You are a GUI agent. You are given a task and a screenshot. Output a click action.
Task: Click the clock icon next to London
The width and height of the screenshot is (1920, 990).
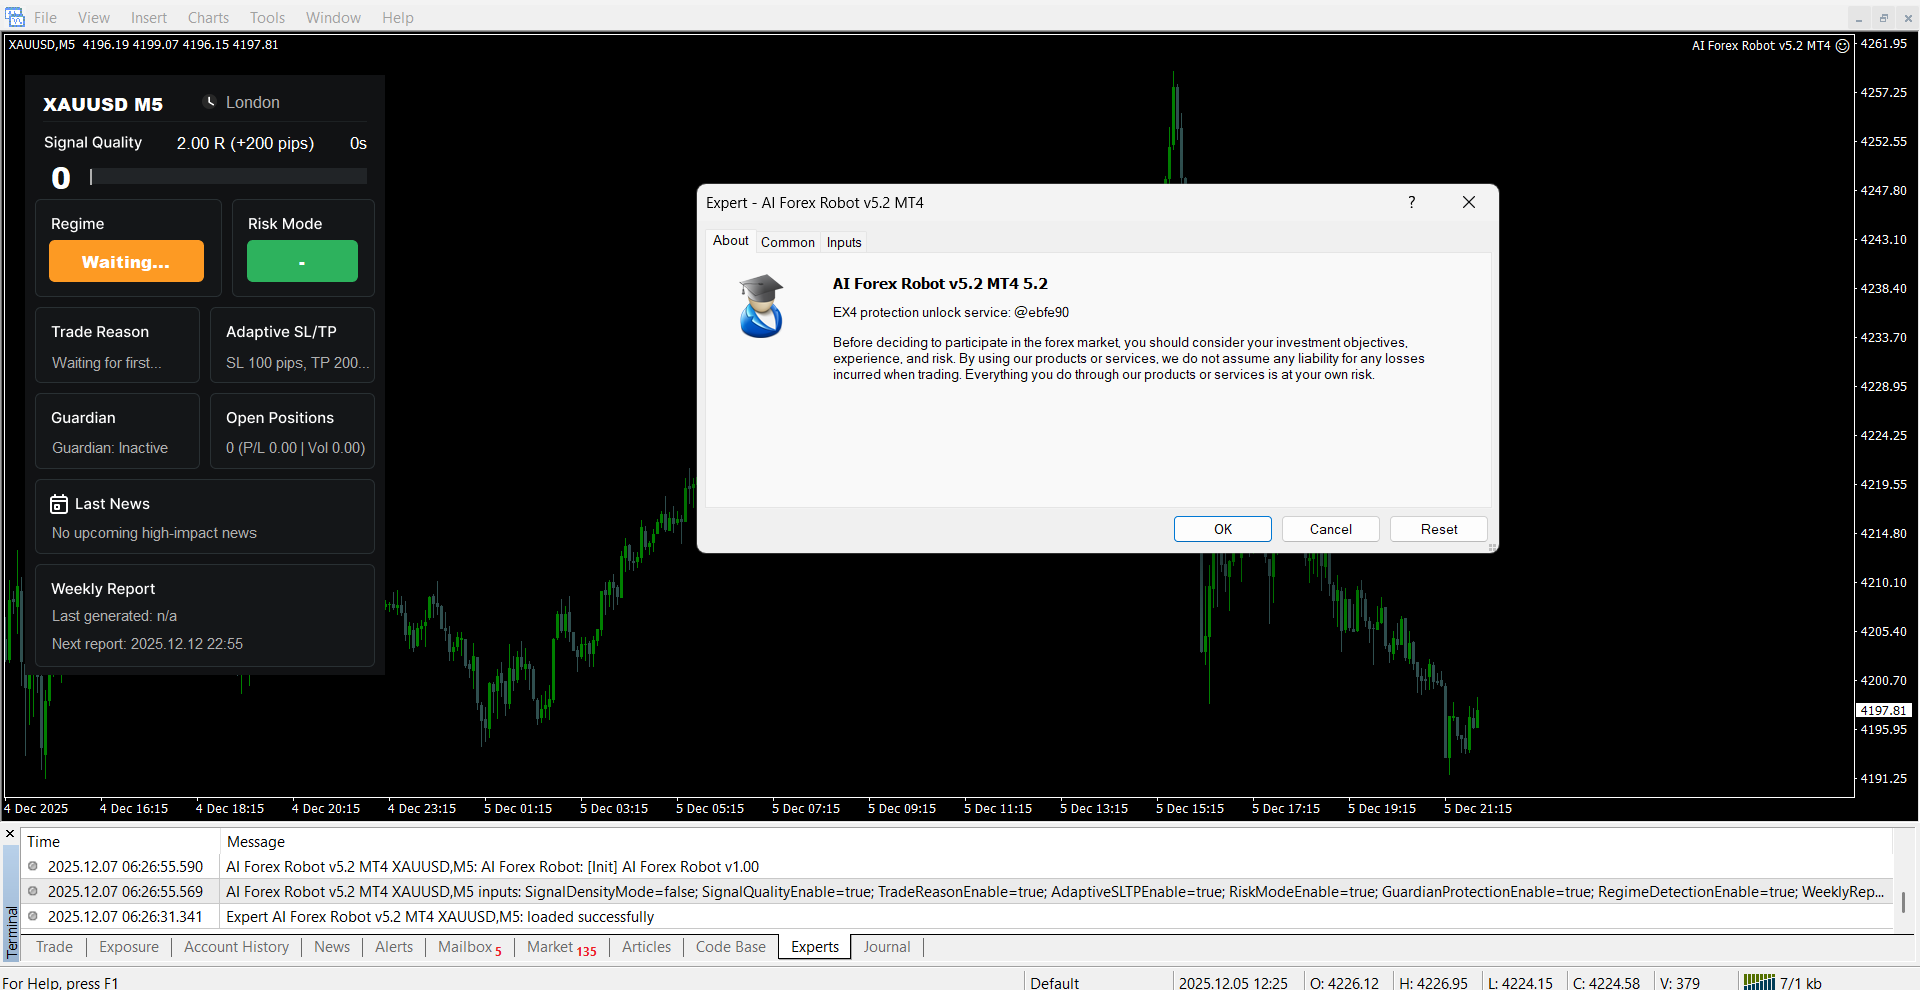(x=210, y=102)
